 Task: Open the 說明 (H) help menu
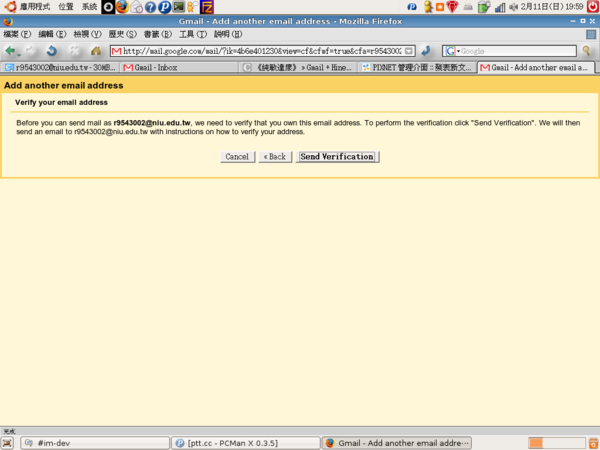pyautogui.click(x=228, y=34)
